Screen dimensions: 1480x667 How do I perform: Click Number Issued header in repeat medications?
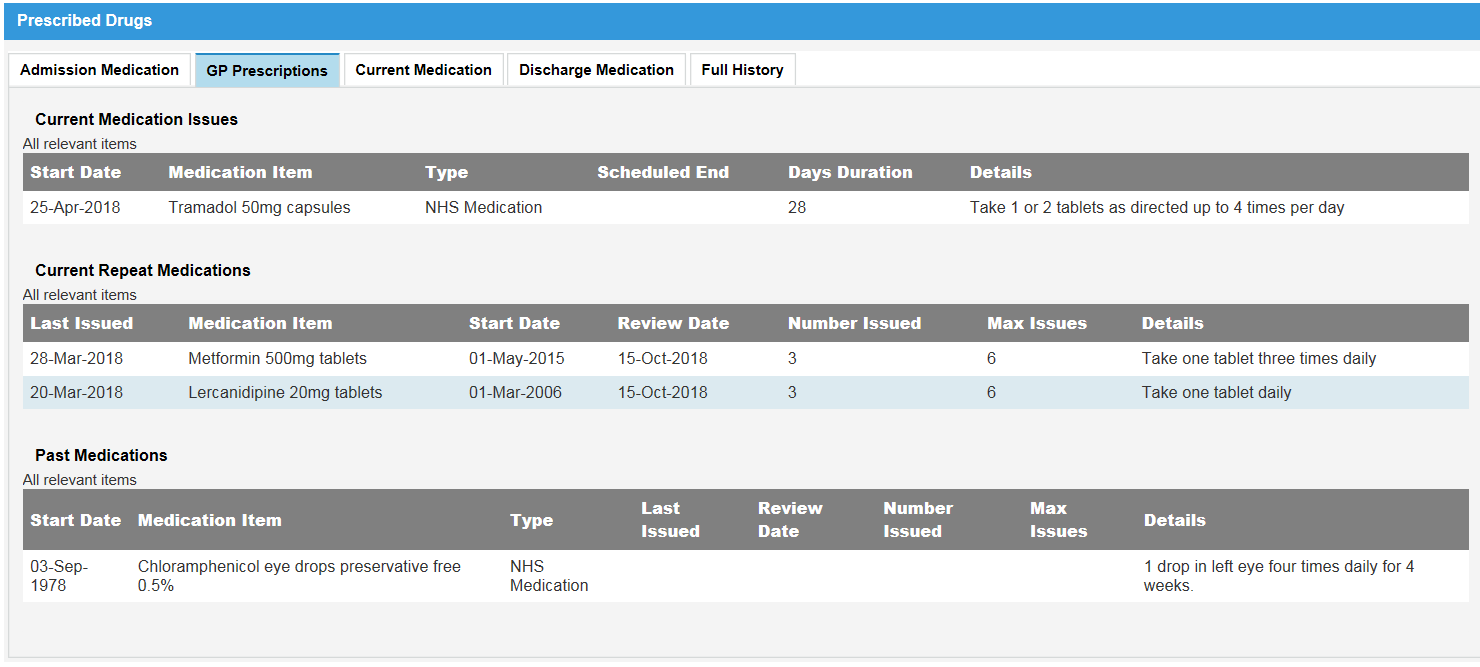(854, 323)
